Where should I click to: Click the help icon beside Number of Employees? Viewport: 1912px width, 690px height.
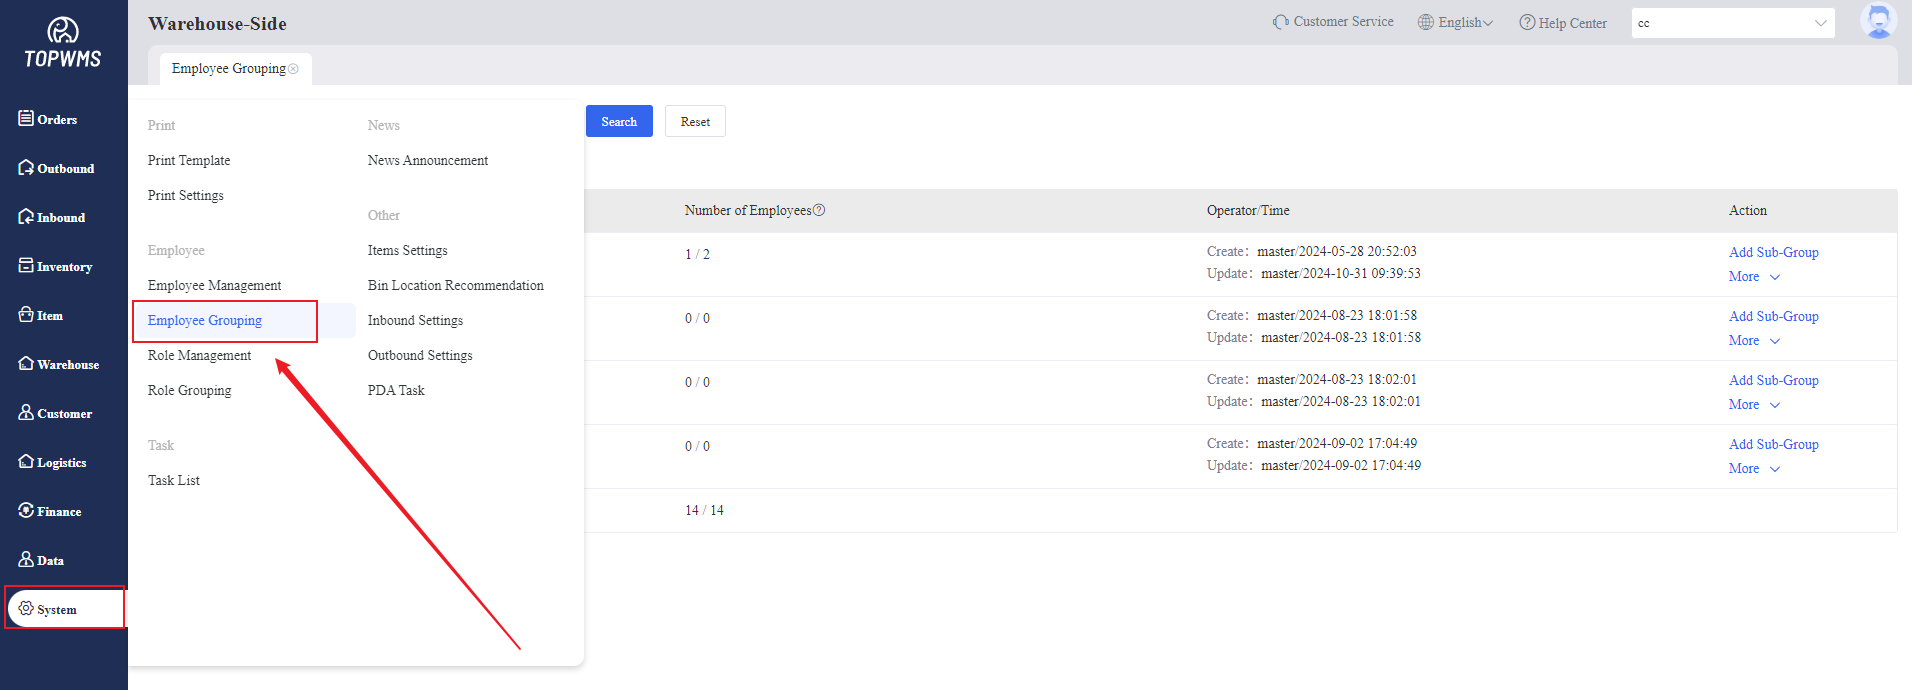click(819, 210)
